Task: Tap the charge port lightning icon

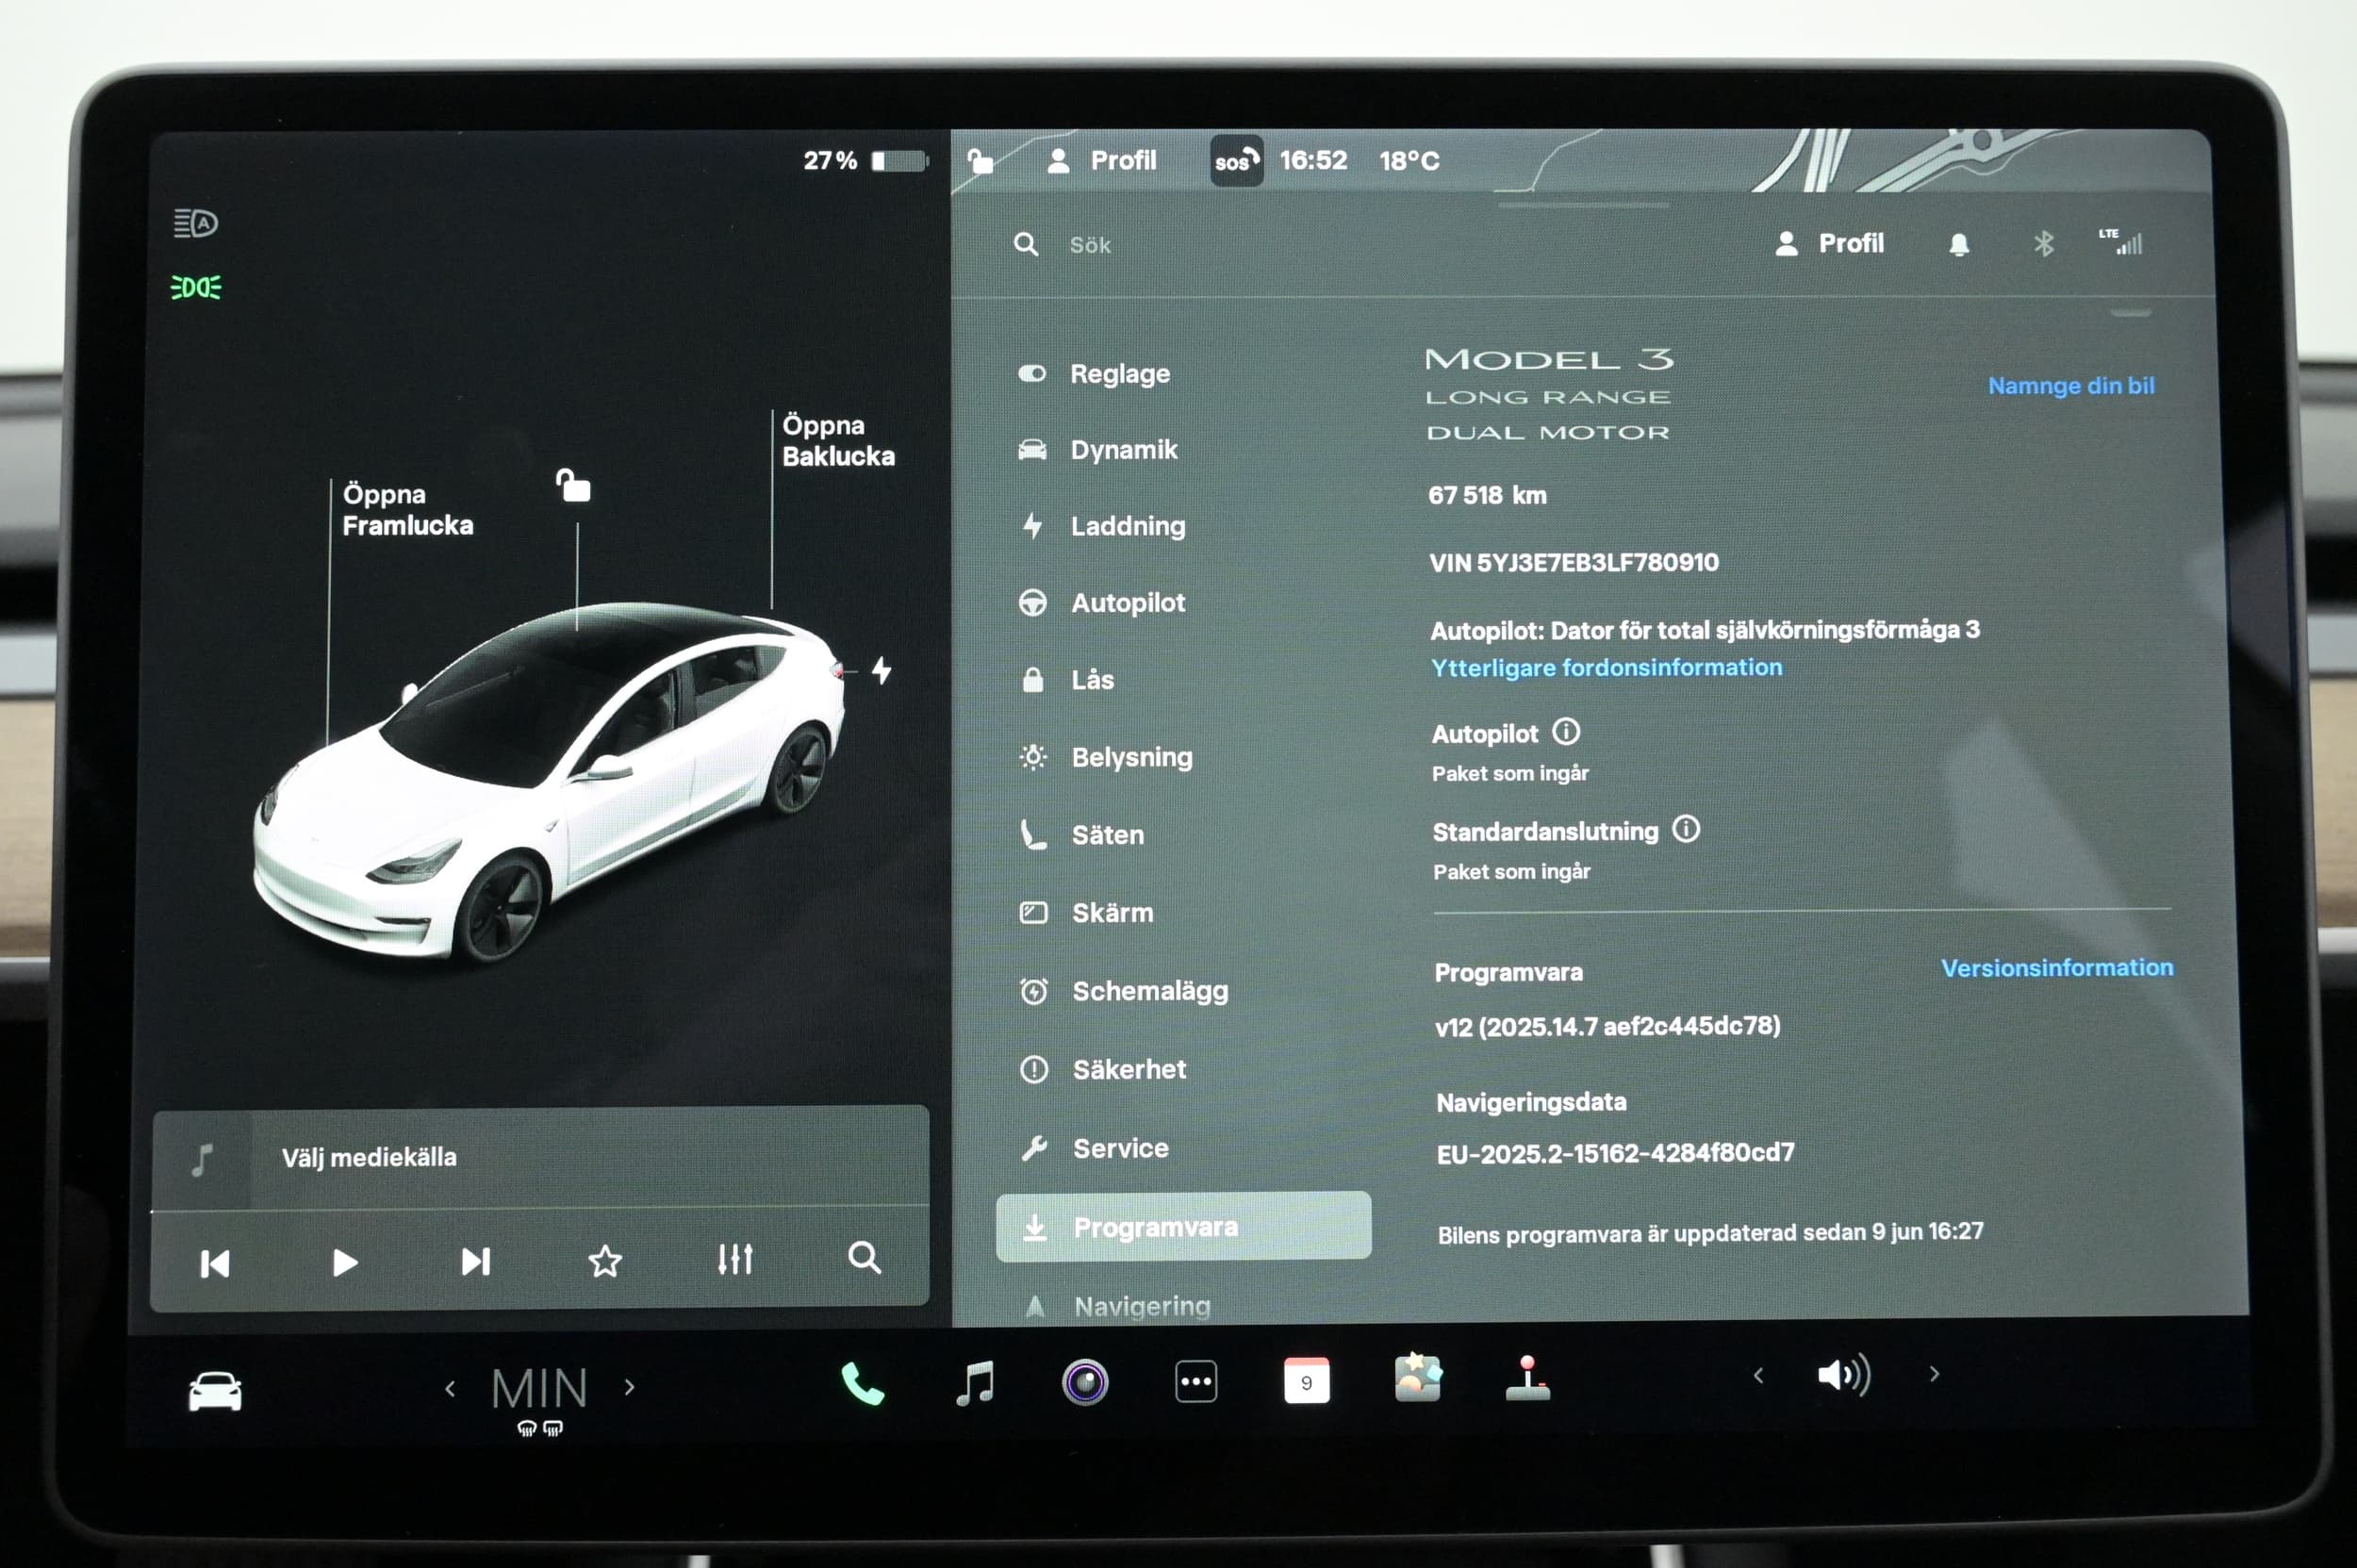Action: coord(881,670)
